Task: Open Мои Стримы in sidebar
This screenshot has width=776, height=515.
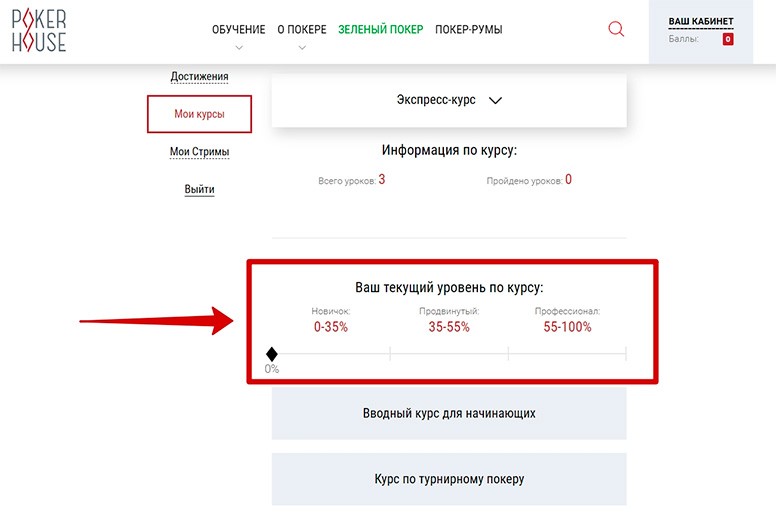Action: 199,152
